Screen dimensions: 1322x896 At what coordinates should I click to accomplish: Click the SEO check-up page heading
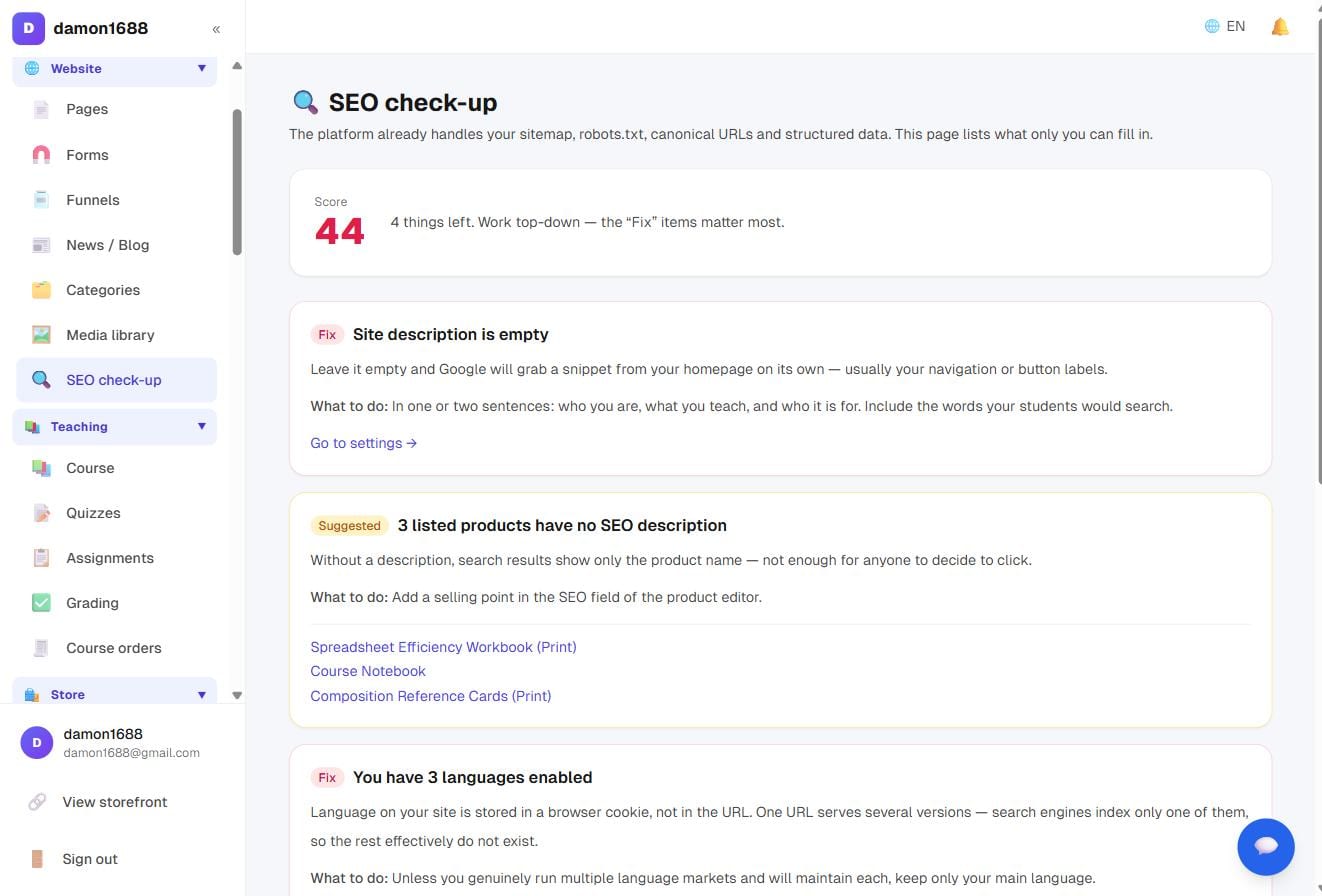tap(412, 102)
